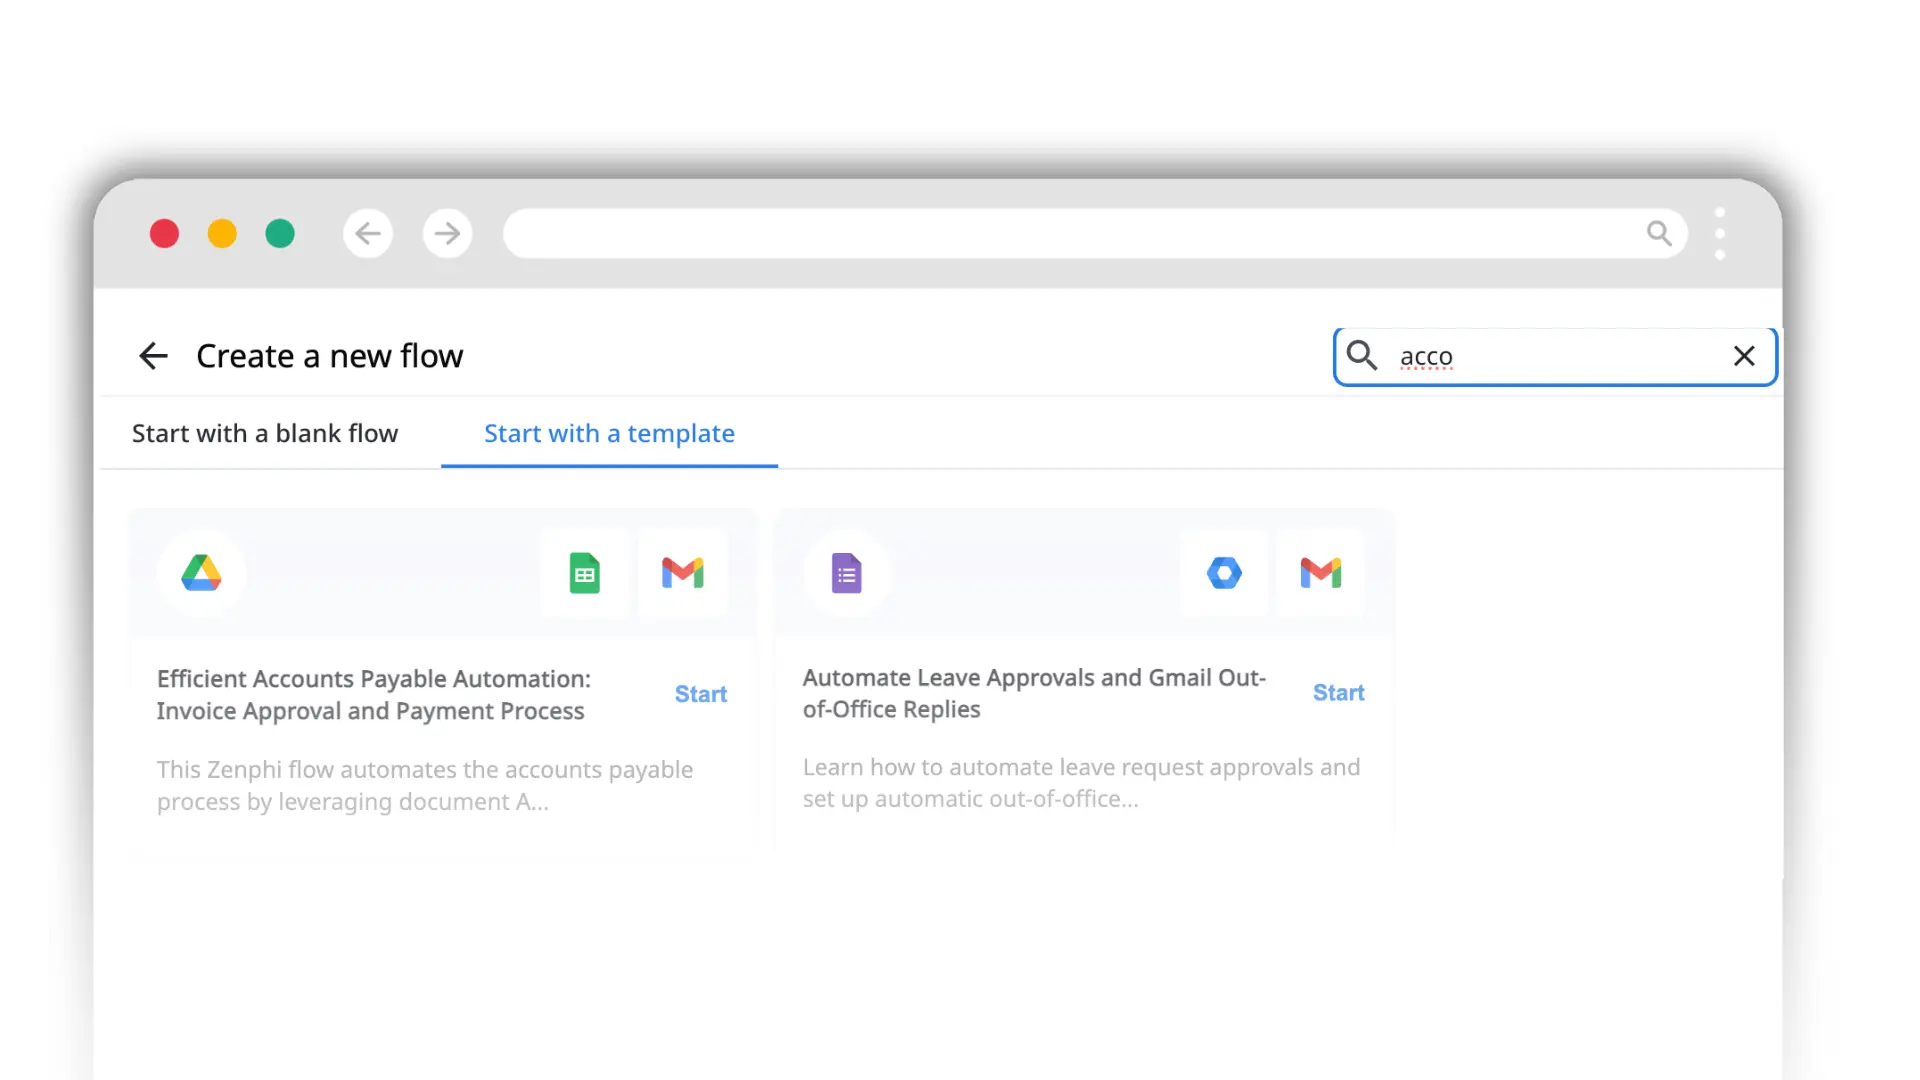Click the blue hexagon Google Admin icon
1920x1080 pixels.
1224,573
